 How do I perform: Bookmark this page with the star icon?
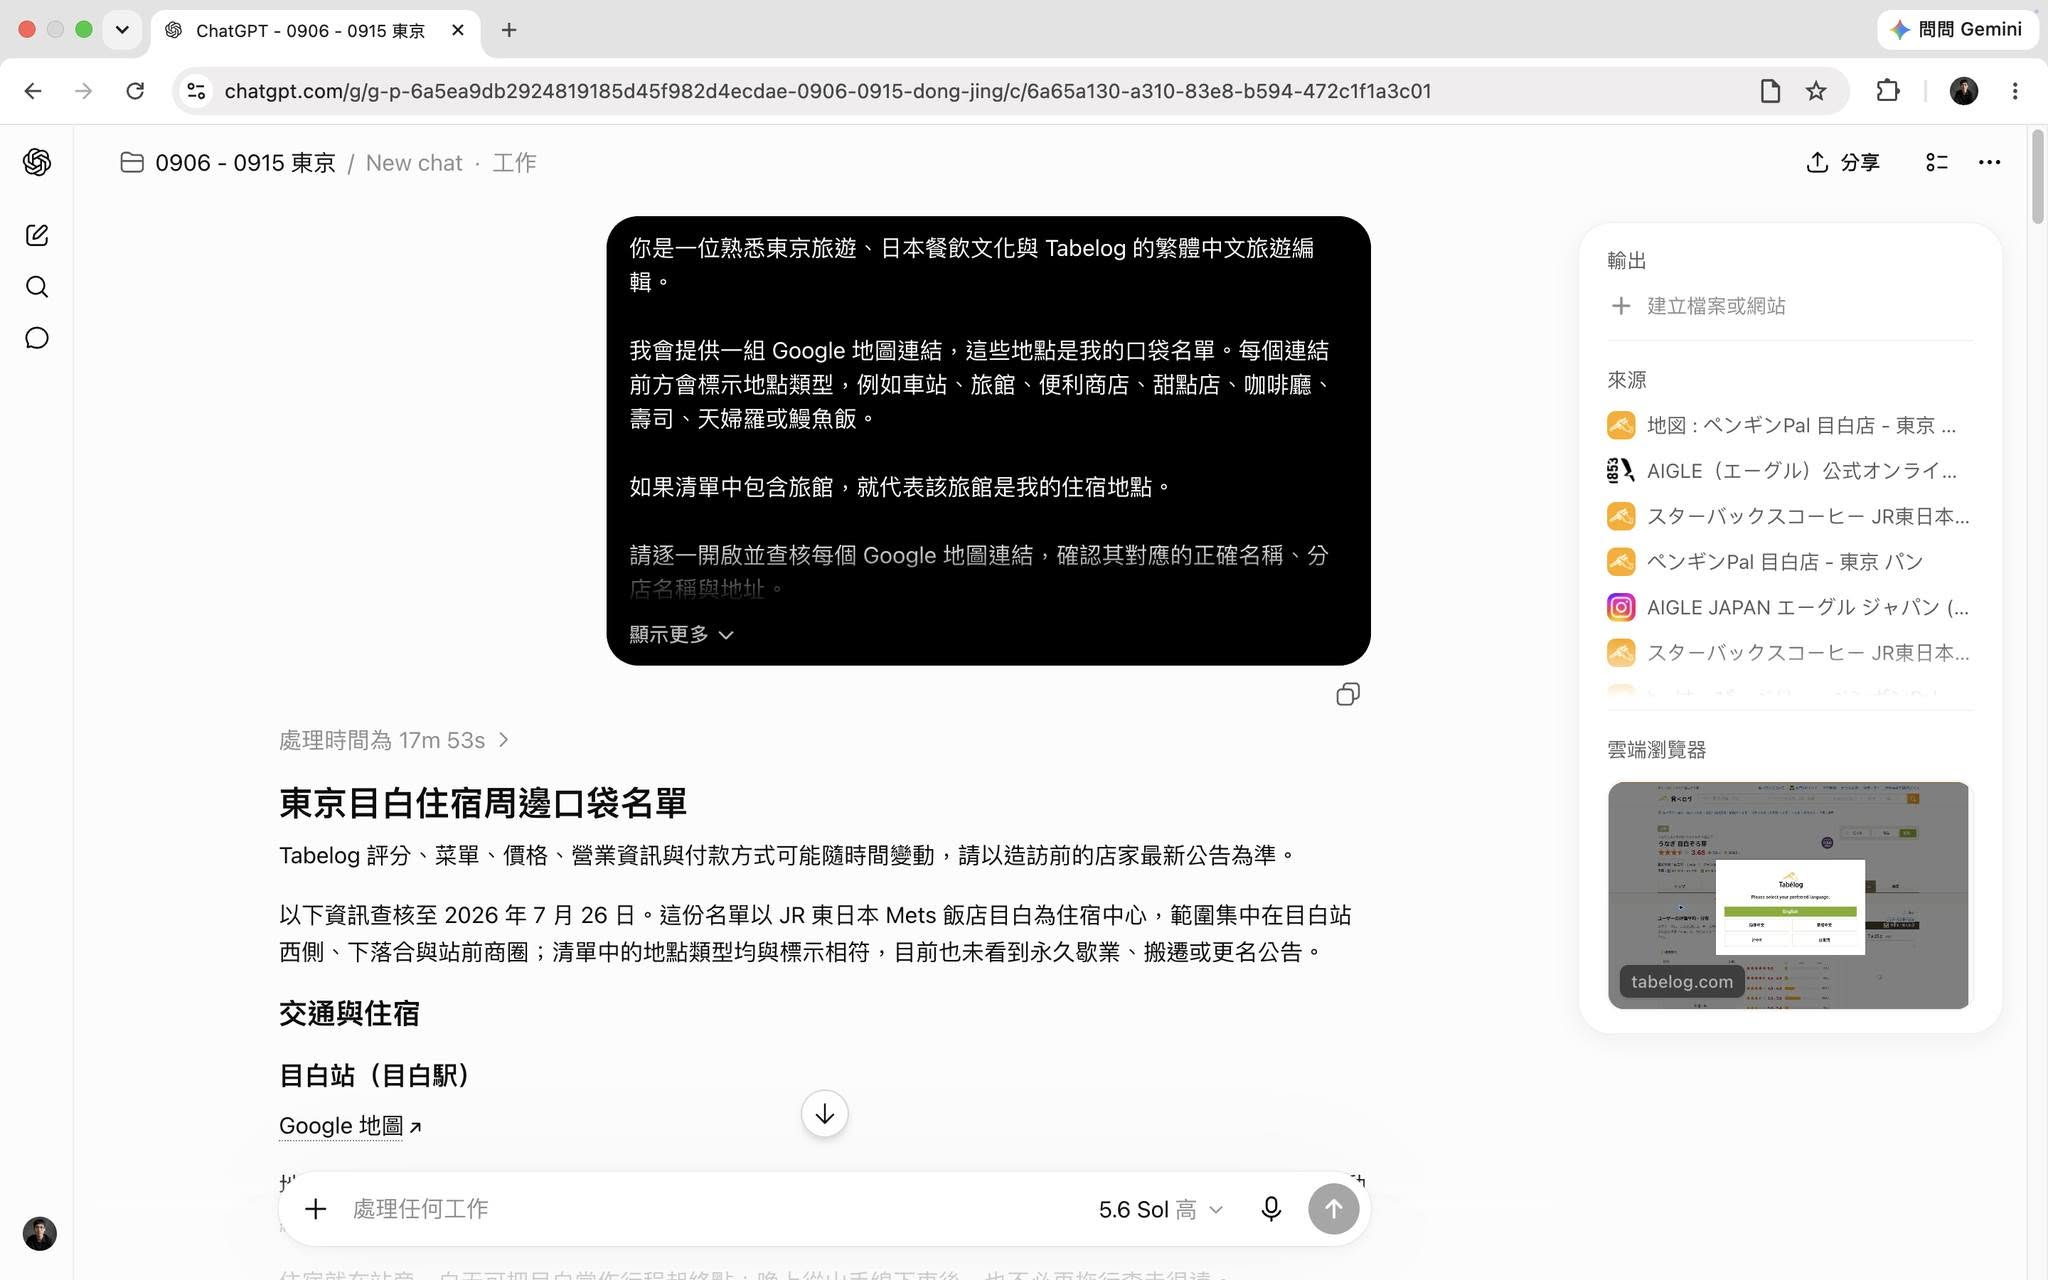pos(1816,91)
